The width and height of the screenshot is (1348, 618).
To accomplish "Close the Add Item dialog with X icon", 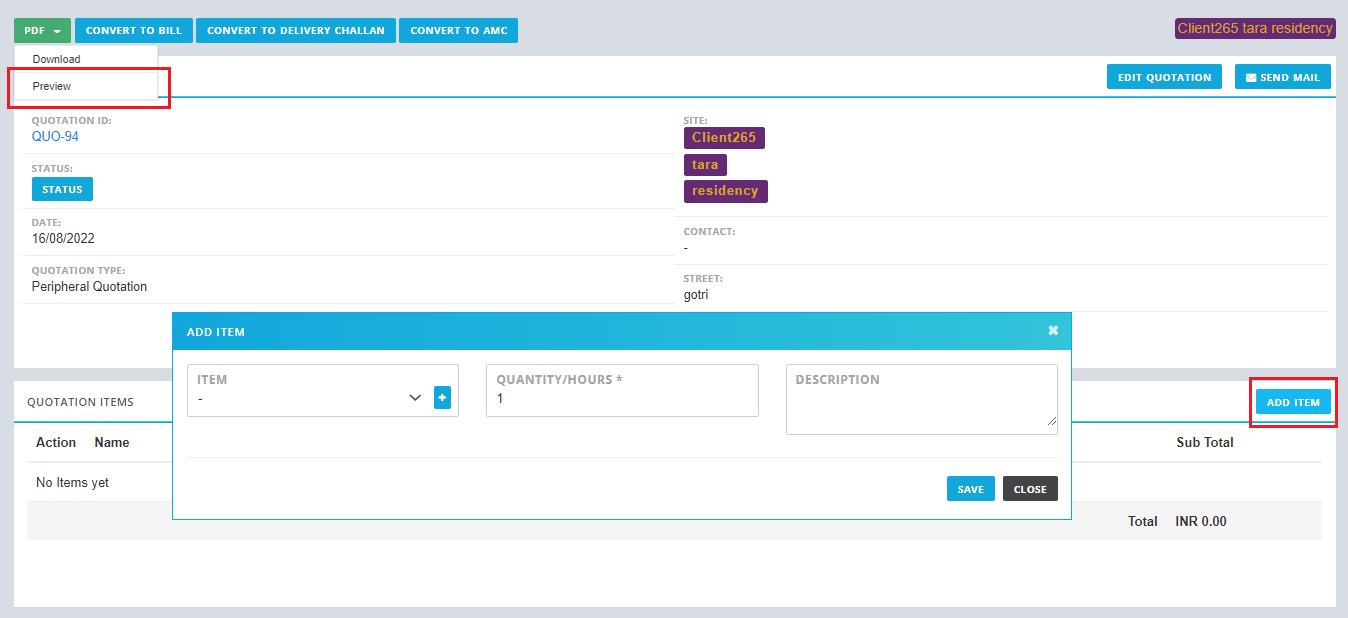I will [x=1053, y=330].
